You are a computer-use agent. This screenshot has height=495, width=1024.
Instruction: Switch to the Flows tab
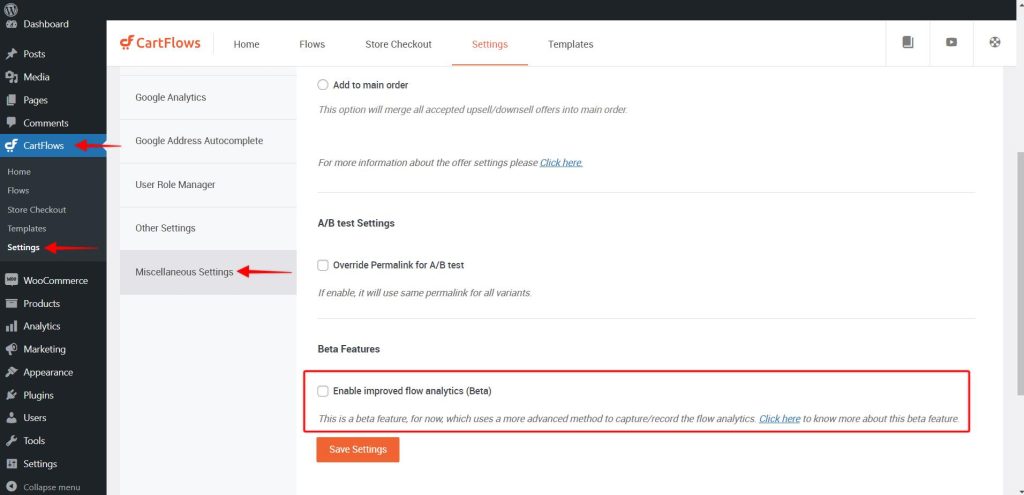pyautogui.click(x=312, y=44)
